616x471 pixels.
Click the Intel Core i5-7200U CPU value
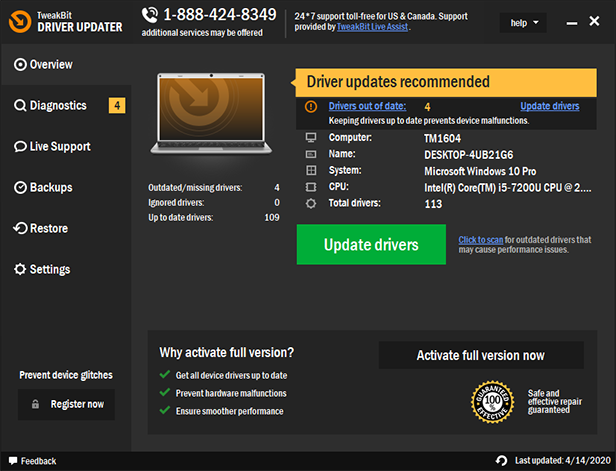pyautogui.click(x=508, y=188)
